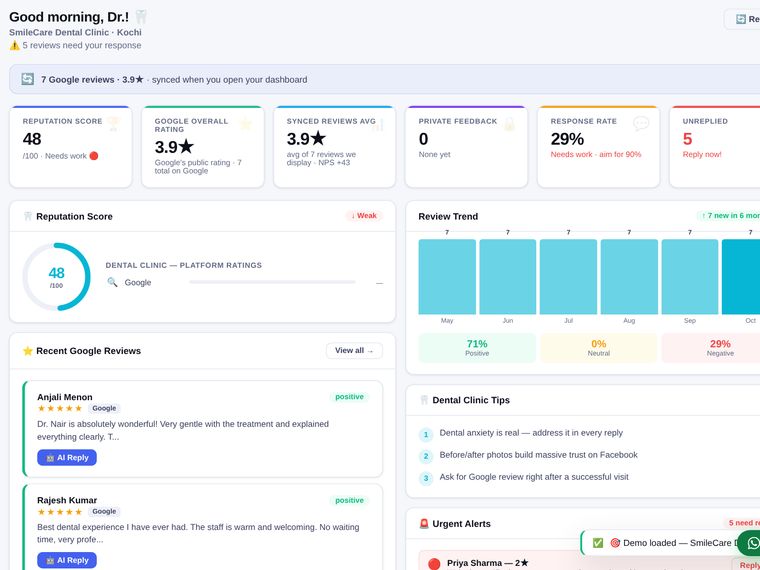The height and width of the screenshot is (570, 760).
Task: Click the 0% Neutral sentiment tile
Action: tap(599, 348)
